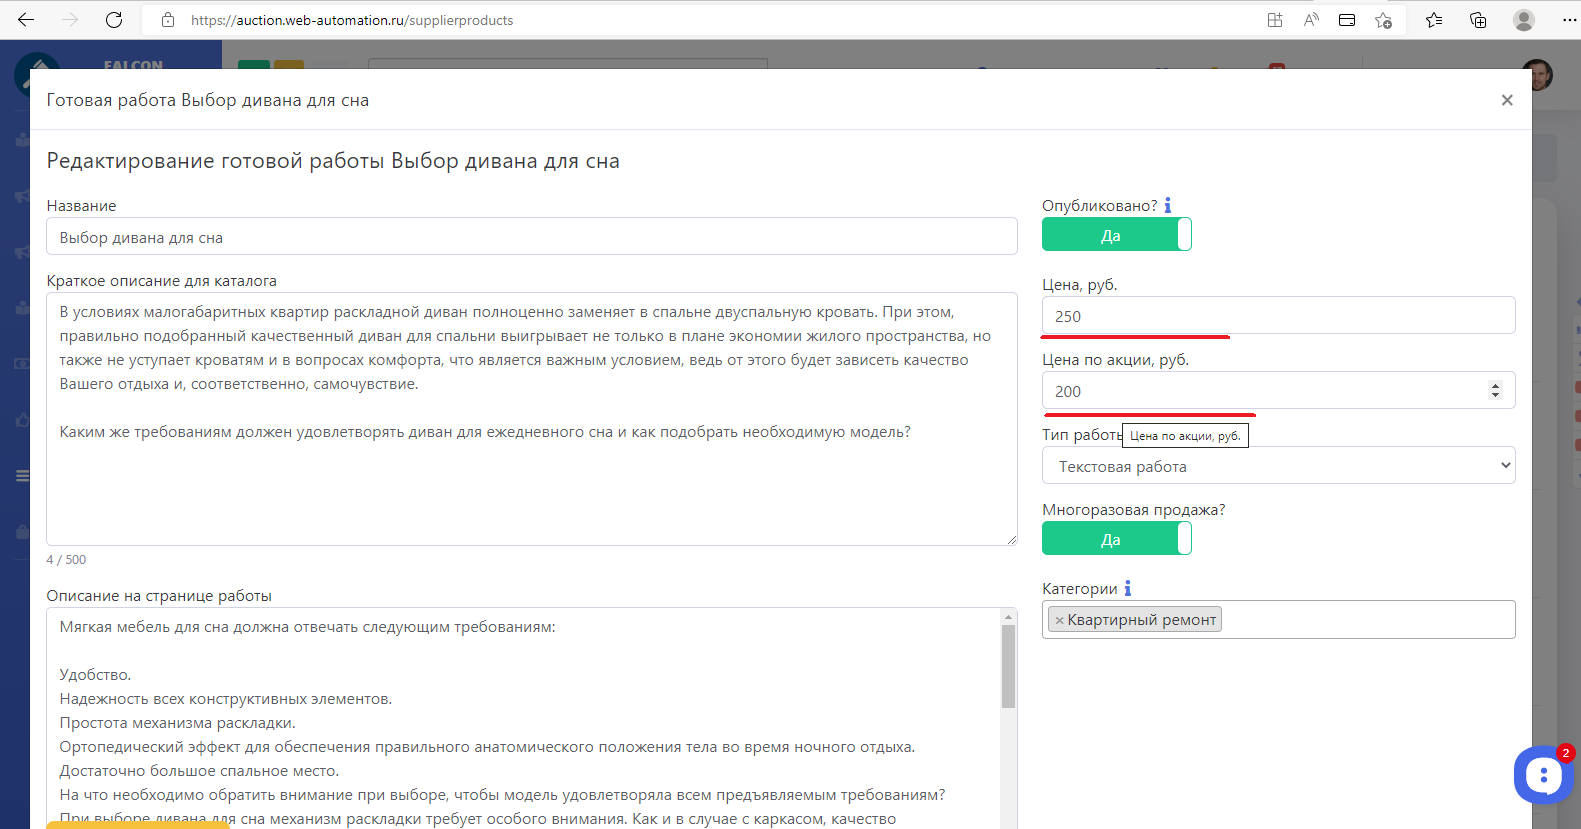
Task: Remove the Квартирный ремонт category tag
Action: point(1059,620)
